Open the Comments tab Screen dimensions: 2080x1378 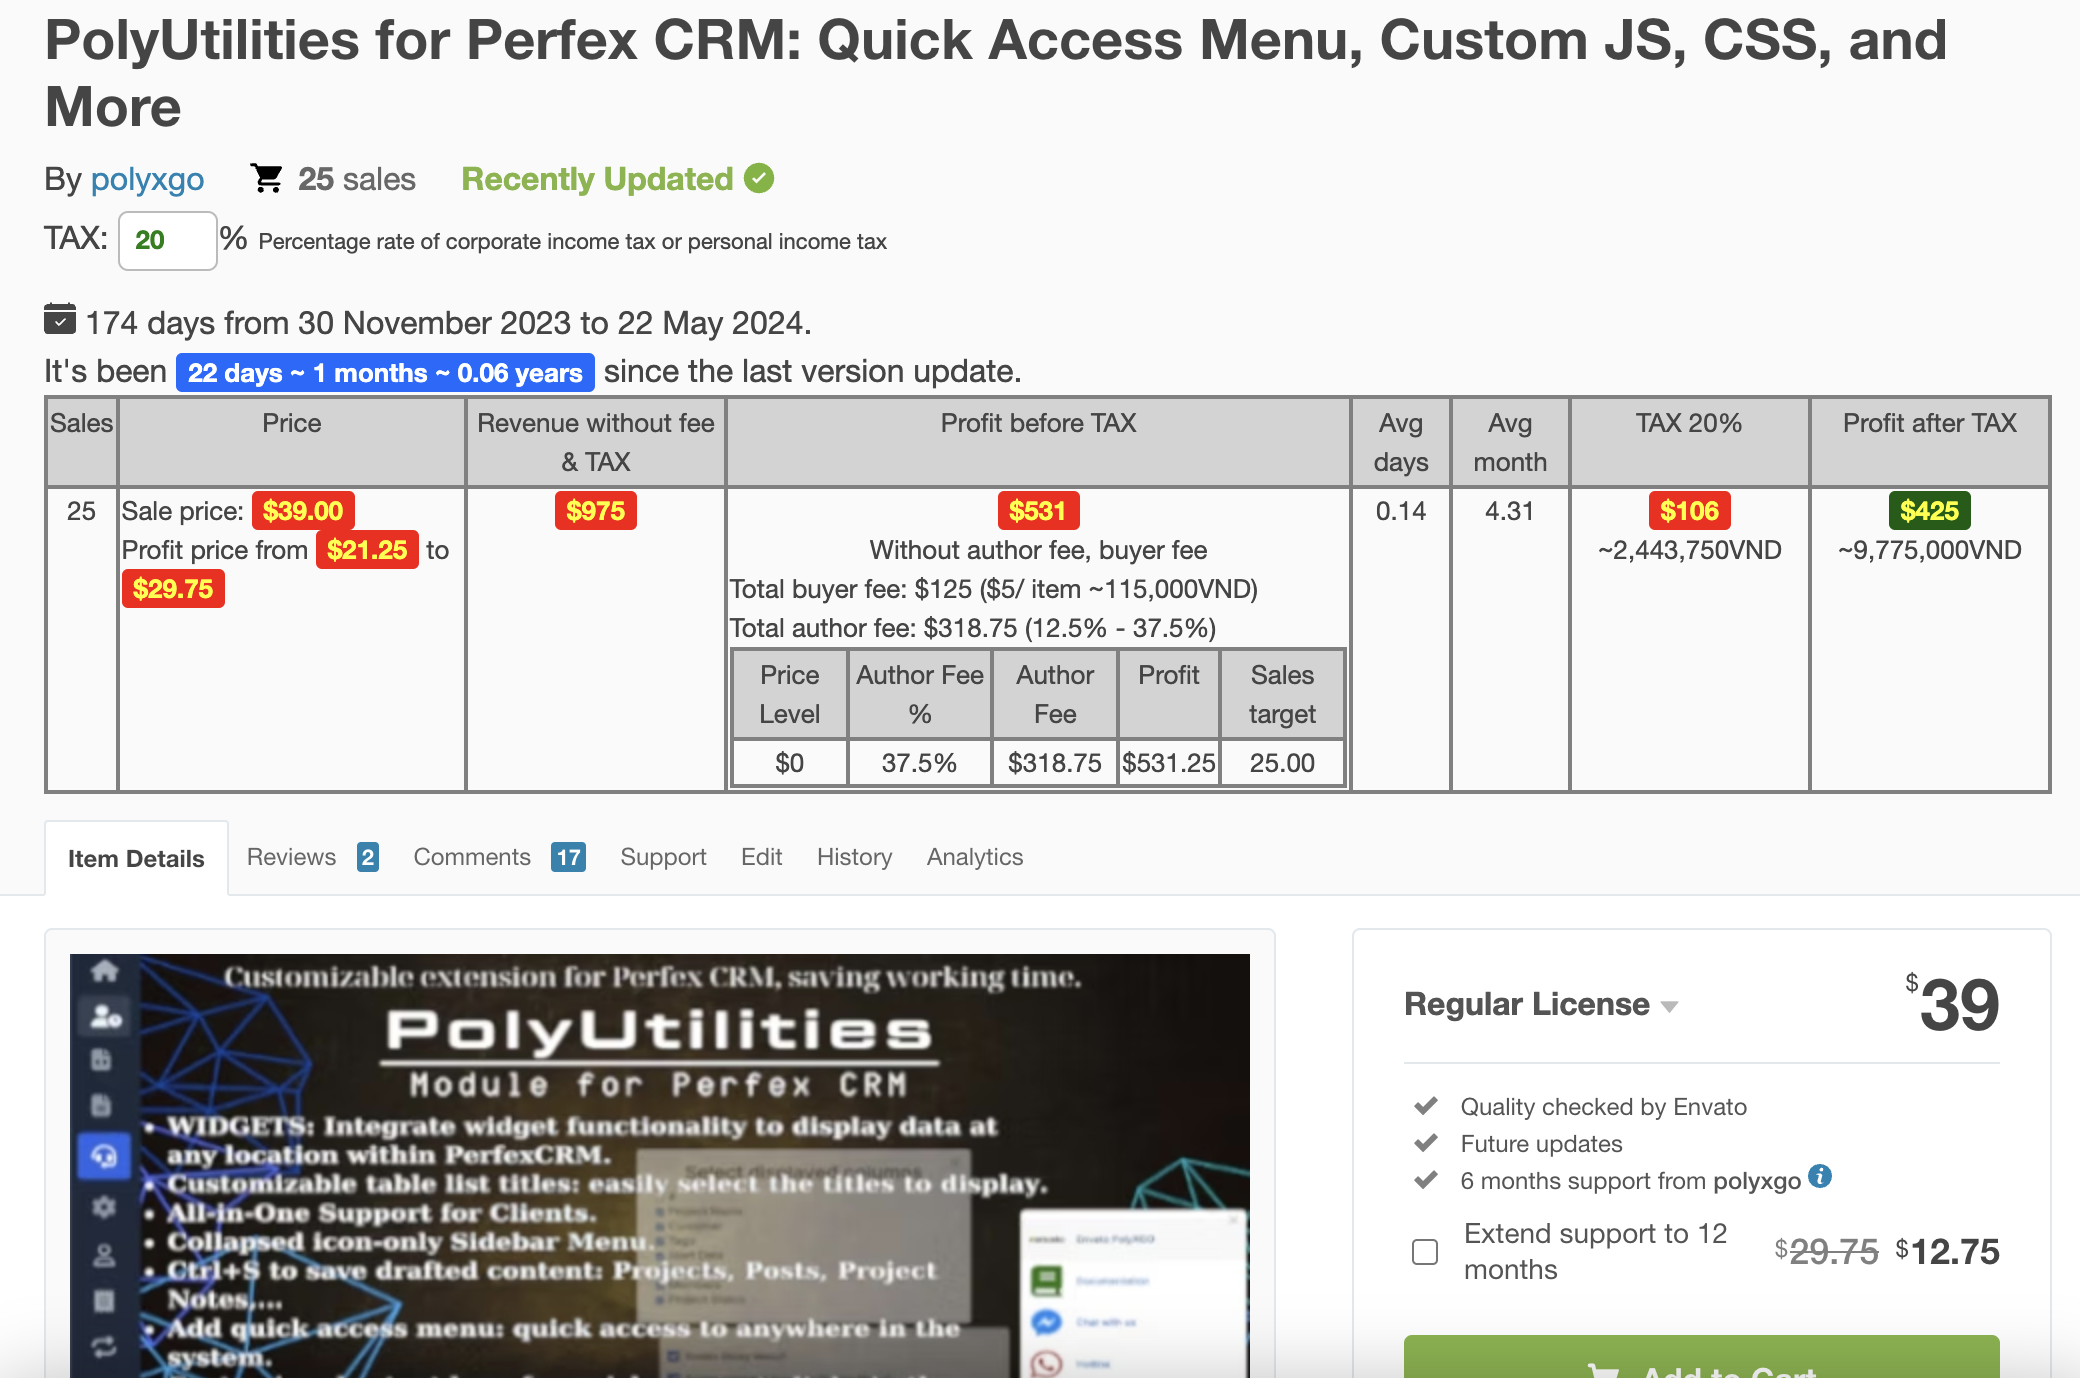[471, 857]
